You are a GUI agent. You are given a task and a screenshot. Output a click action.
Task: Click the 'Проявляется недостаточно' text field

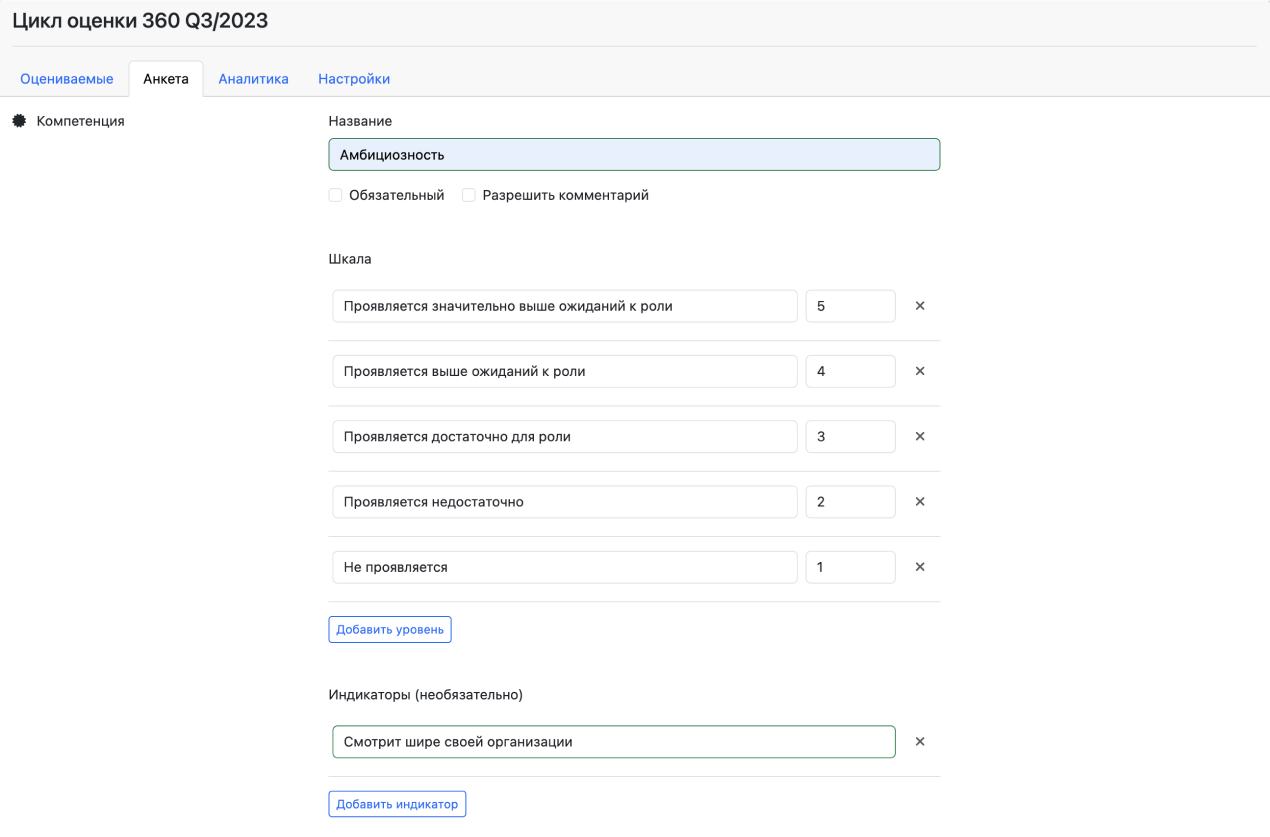pos(565,502)
